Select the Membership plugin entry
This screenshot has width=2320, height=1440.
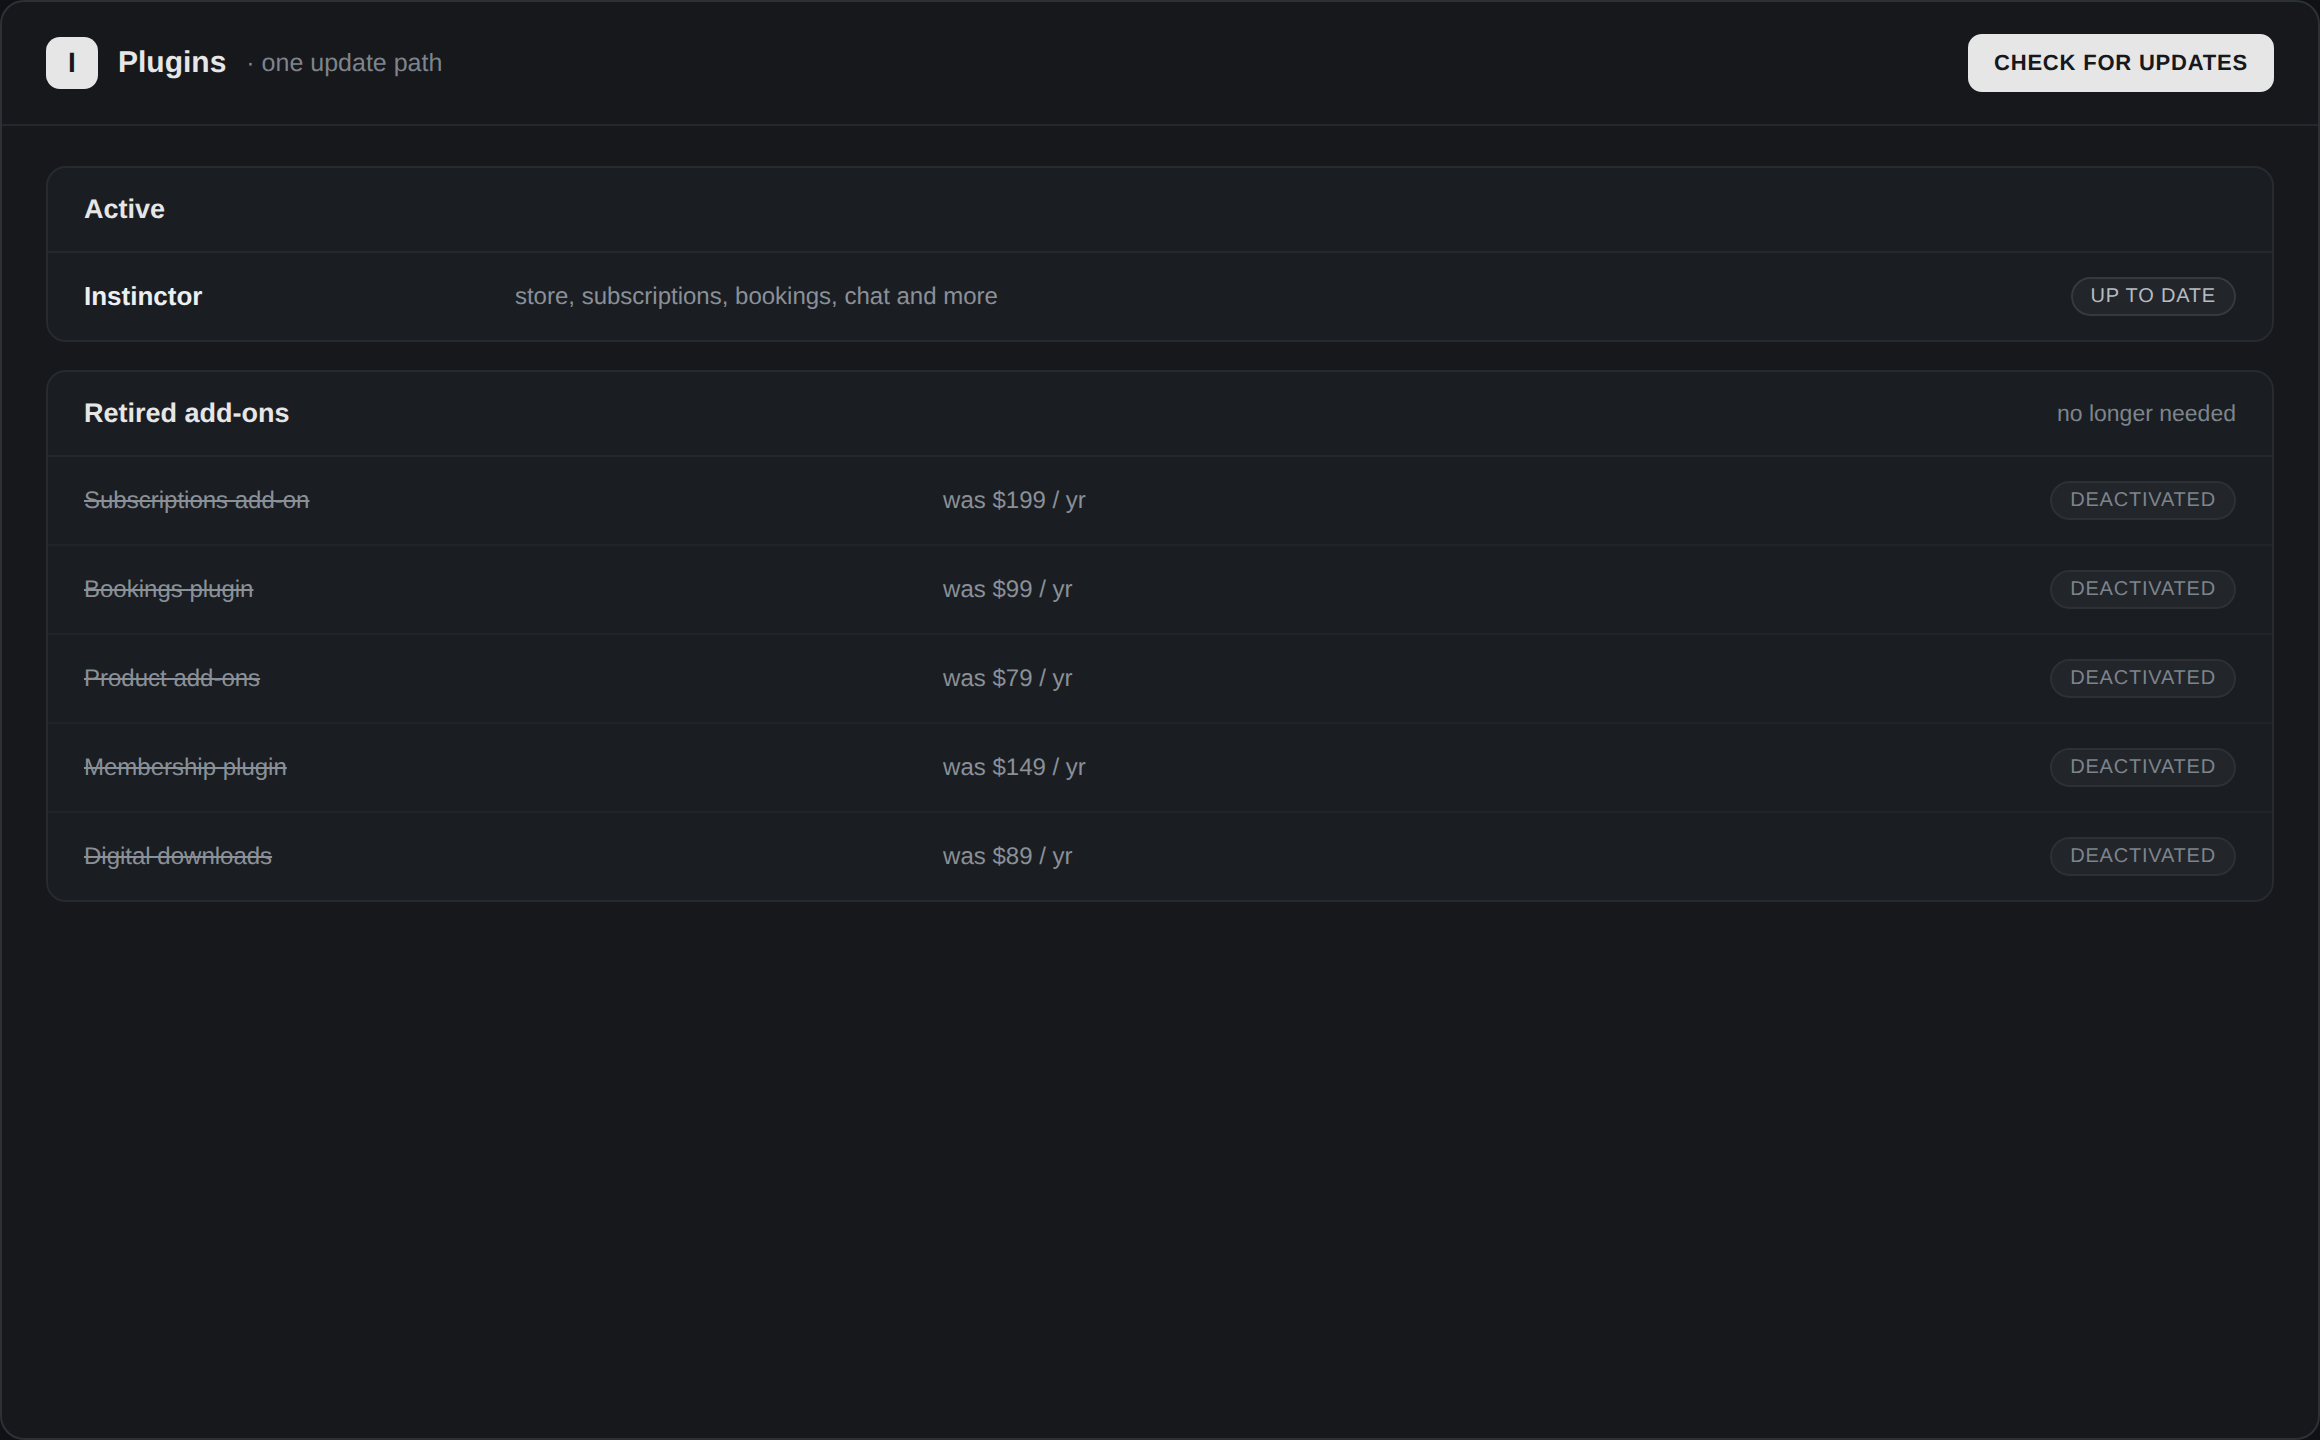coord(185,767)
